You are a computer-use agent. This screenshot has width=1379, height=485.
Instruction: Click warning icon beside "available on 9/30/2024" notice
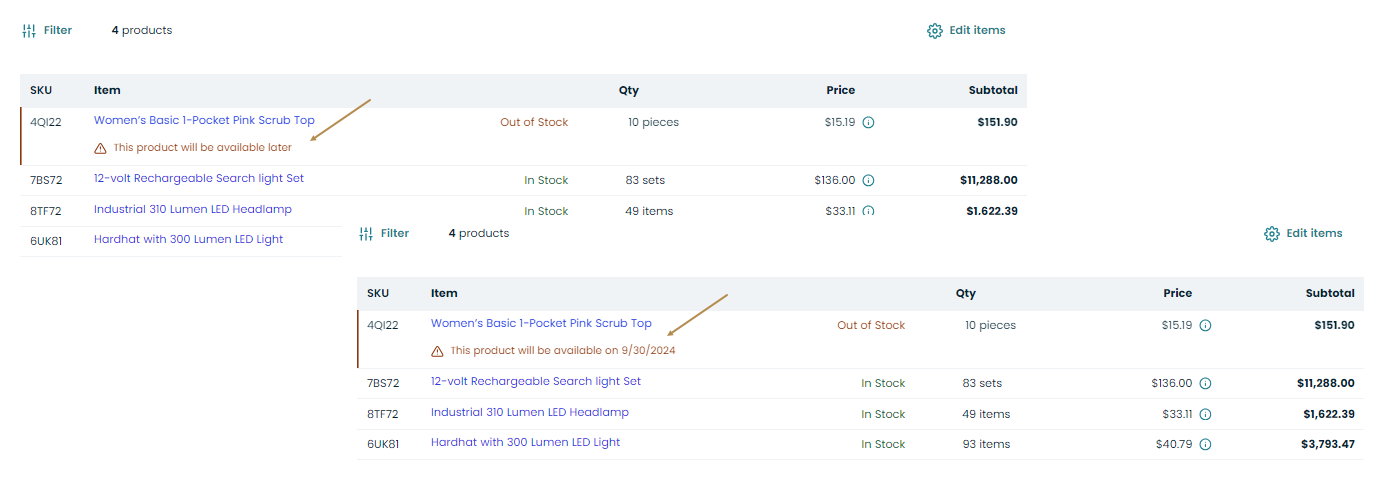pyautogui.click(x=437, y=351)
